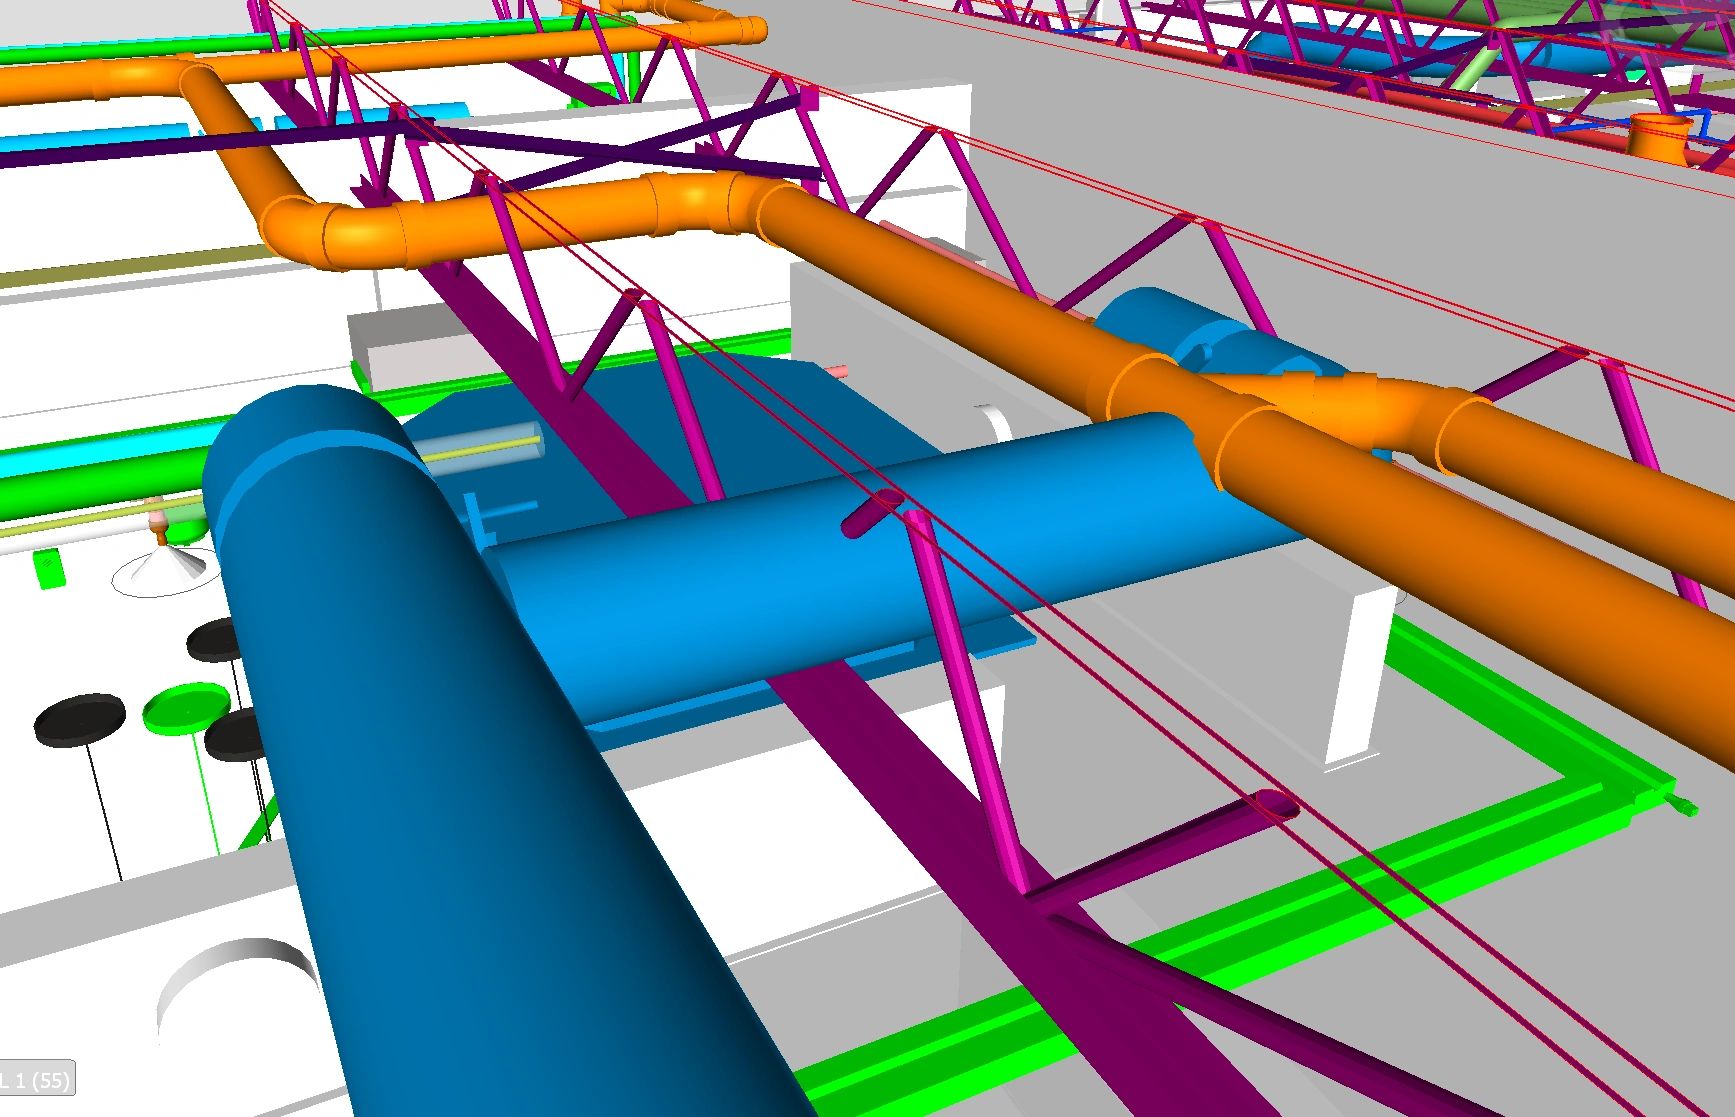Click the "L 1 (55)" label badge
The image size is (1735, 1117).
point(36,1080)
